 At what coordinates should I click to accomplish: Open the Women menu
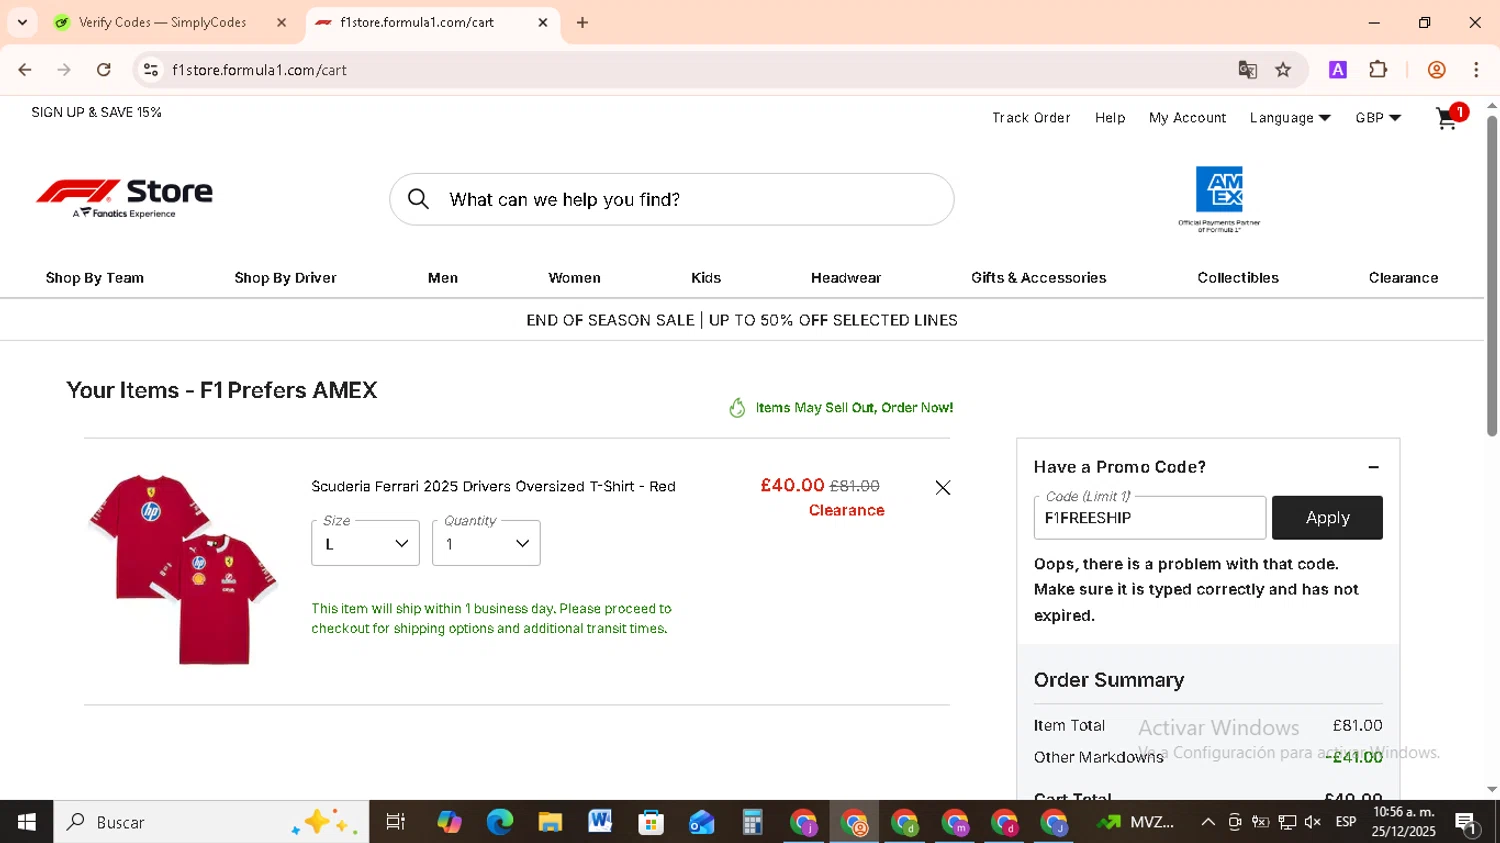(x=574, y=278)
